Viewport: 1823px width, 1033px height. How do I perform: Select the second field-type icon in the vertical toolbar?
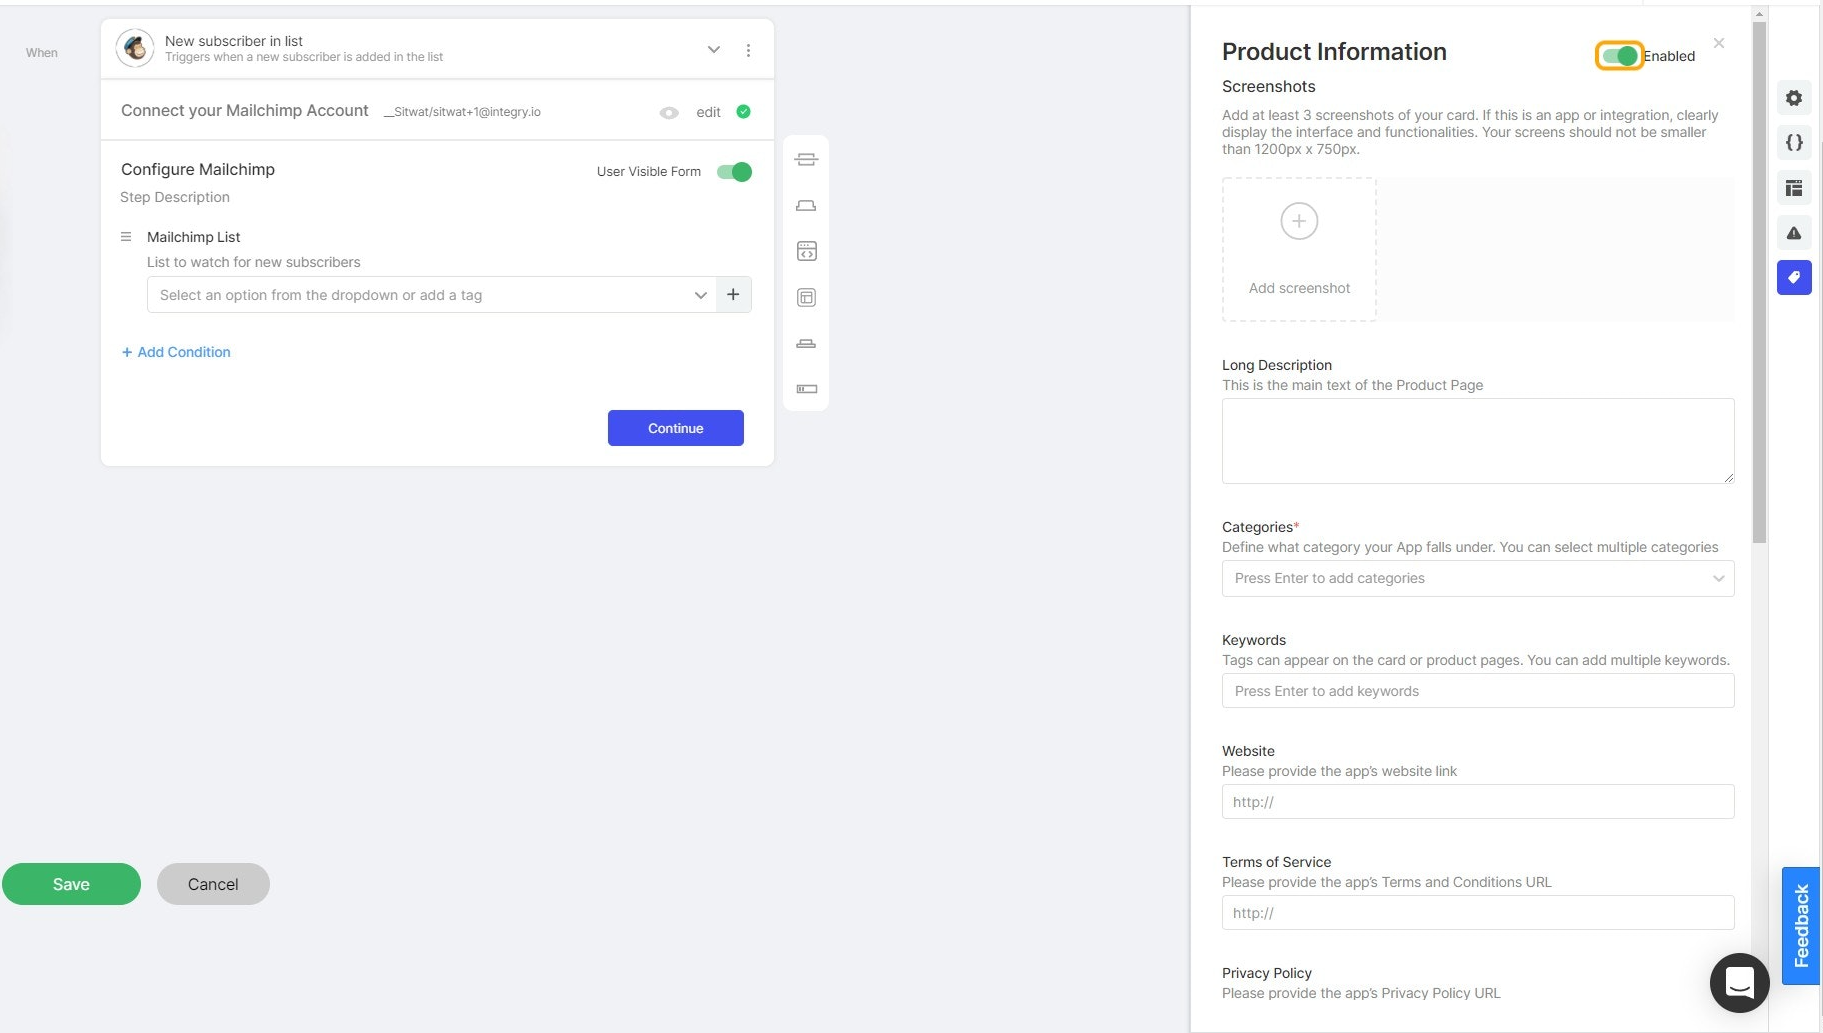[806, 205]
